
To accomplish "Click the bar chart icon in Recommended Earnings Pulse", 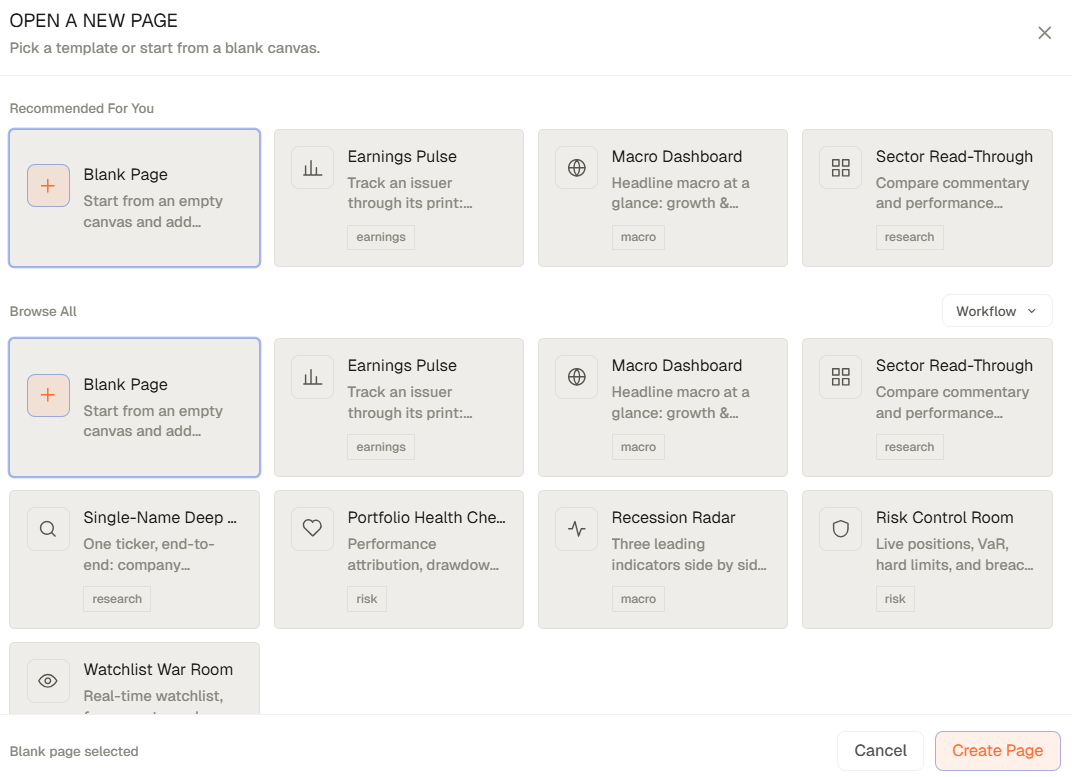I will [x=312, y=167].
